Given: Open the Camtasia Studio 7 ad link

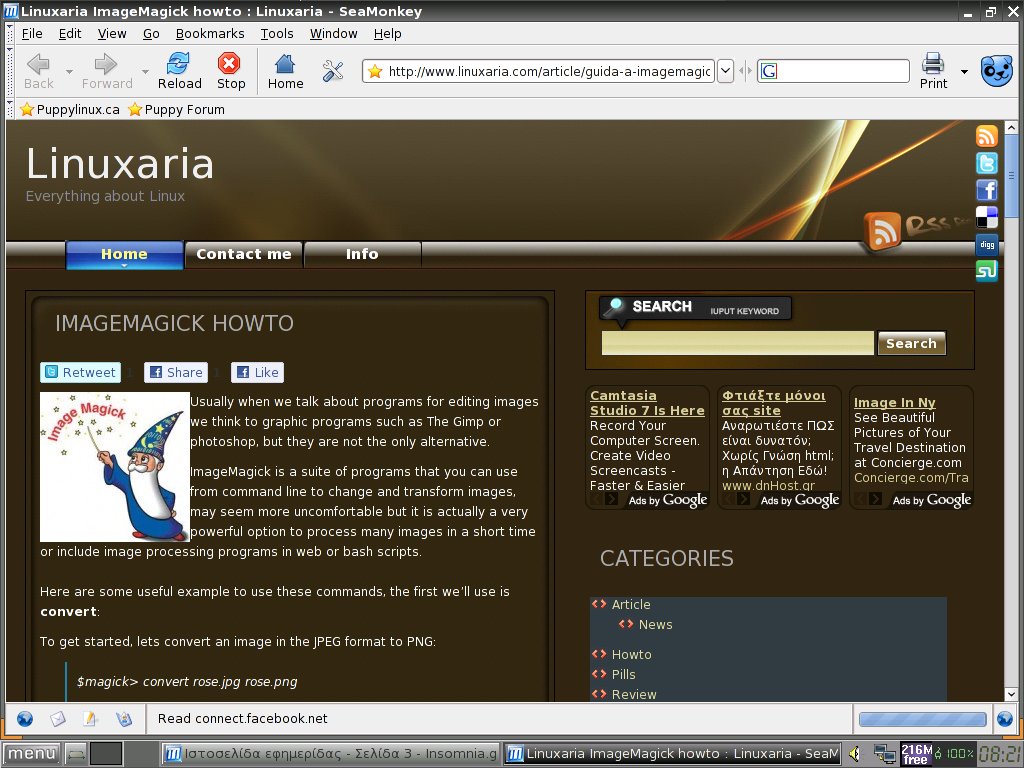Looking at the screenshot, I should 647,403.
